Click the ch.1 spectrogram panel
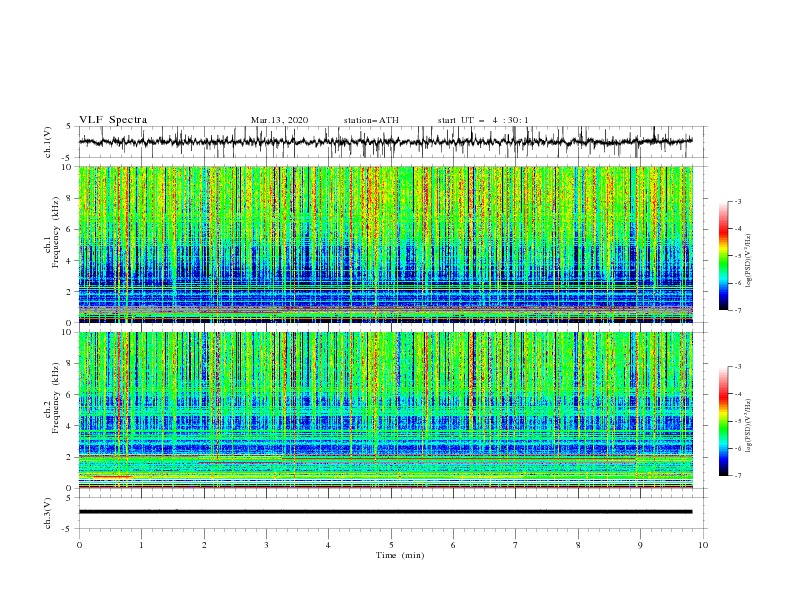 point(385,244)
